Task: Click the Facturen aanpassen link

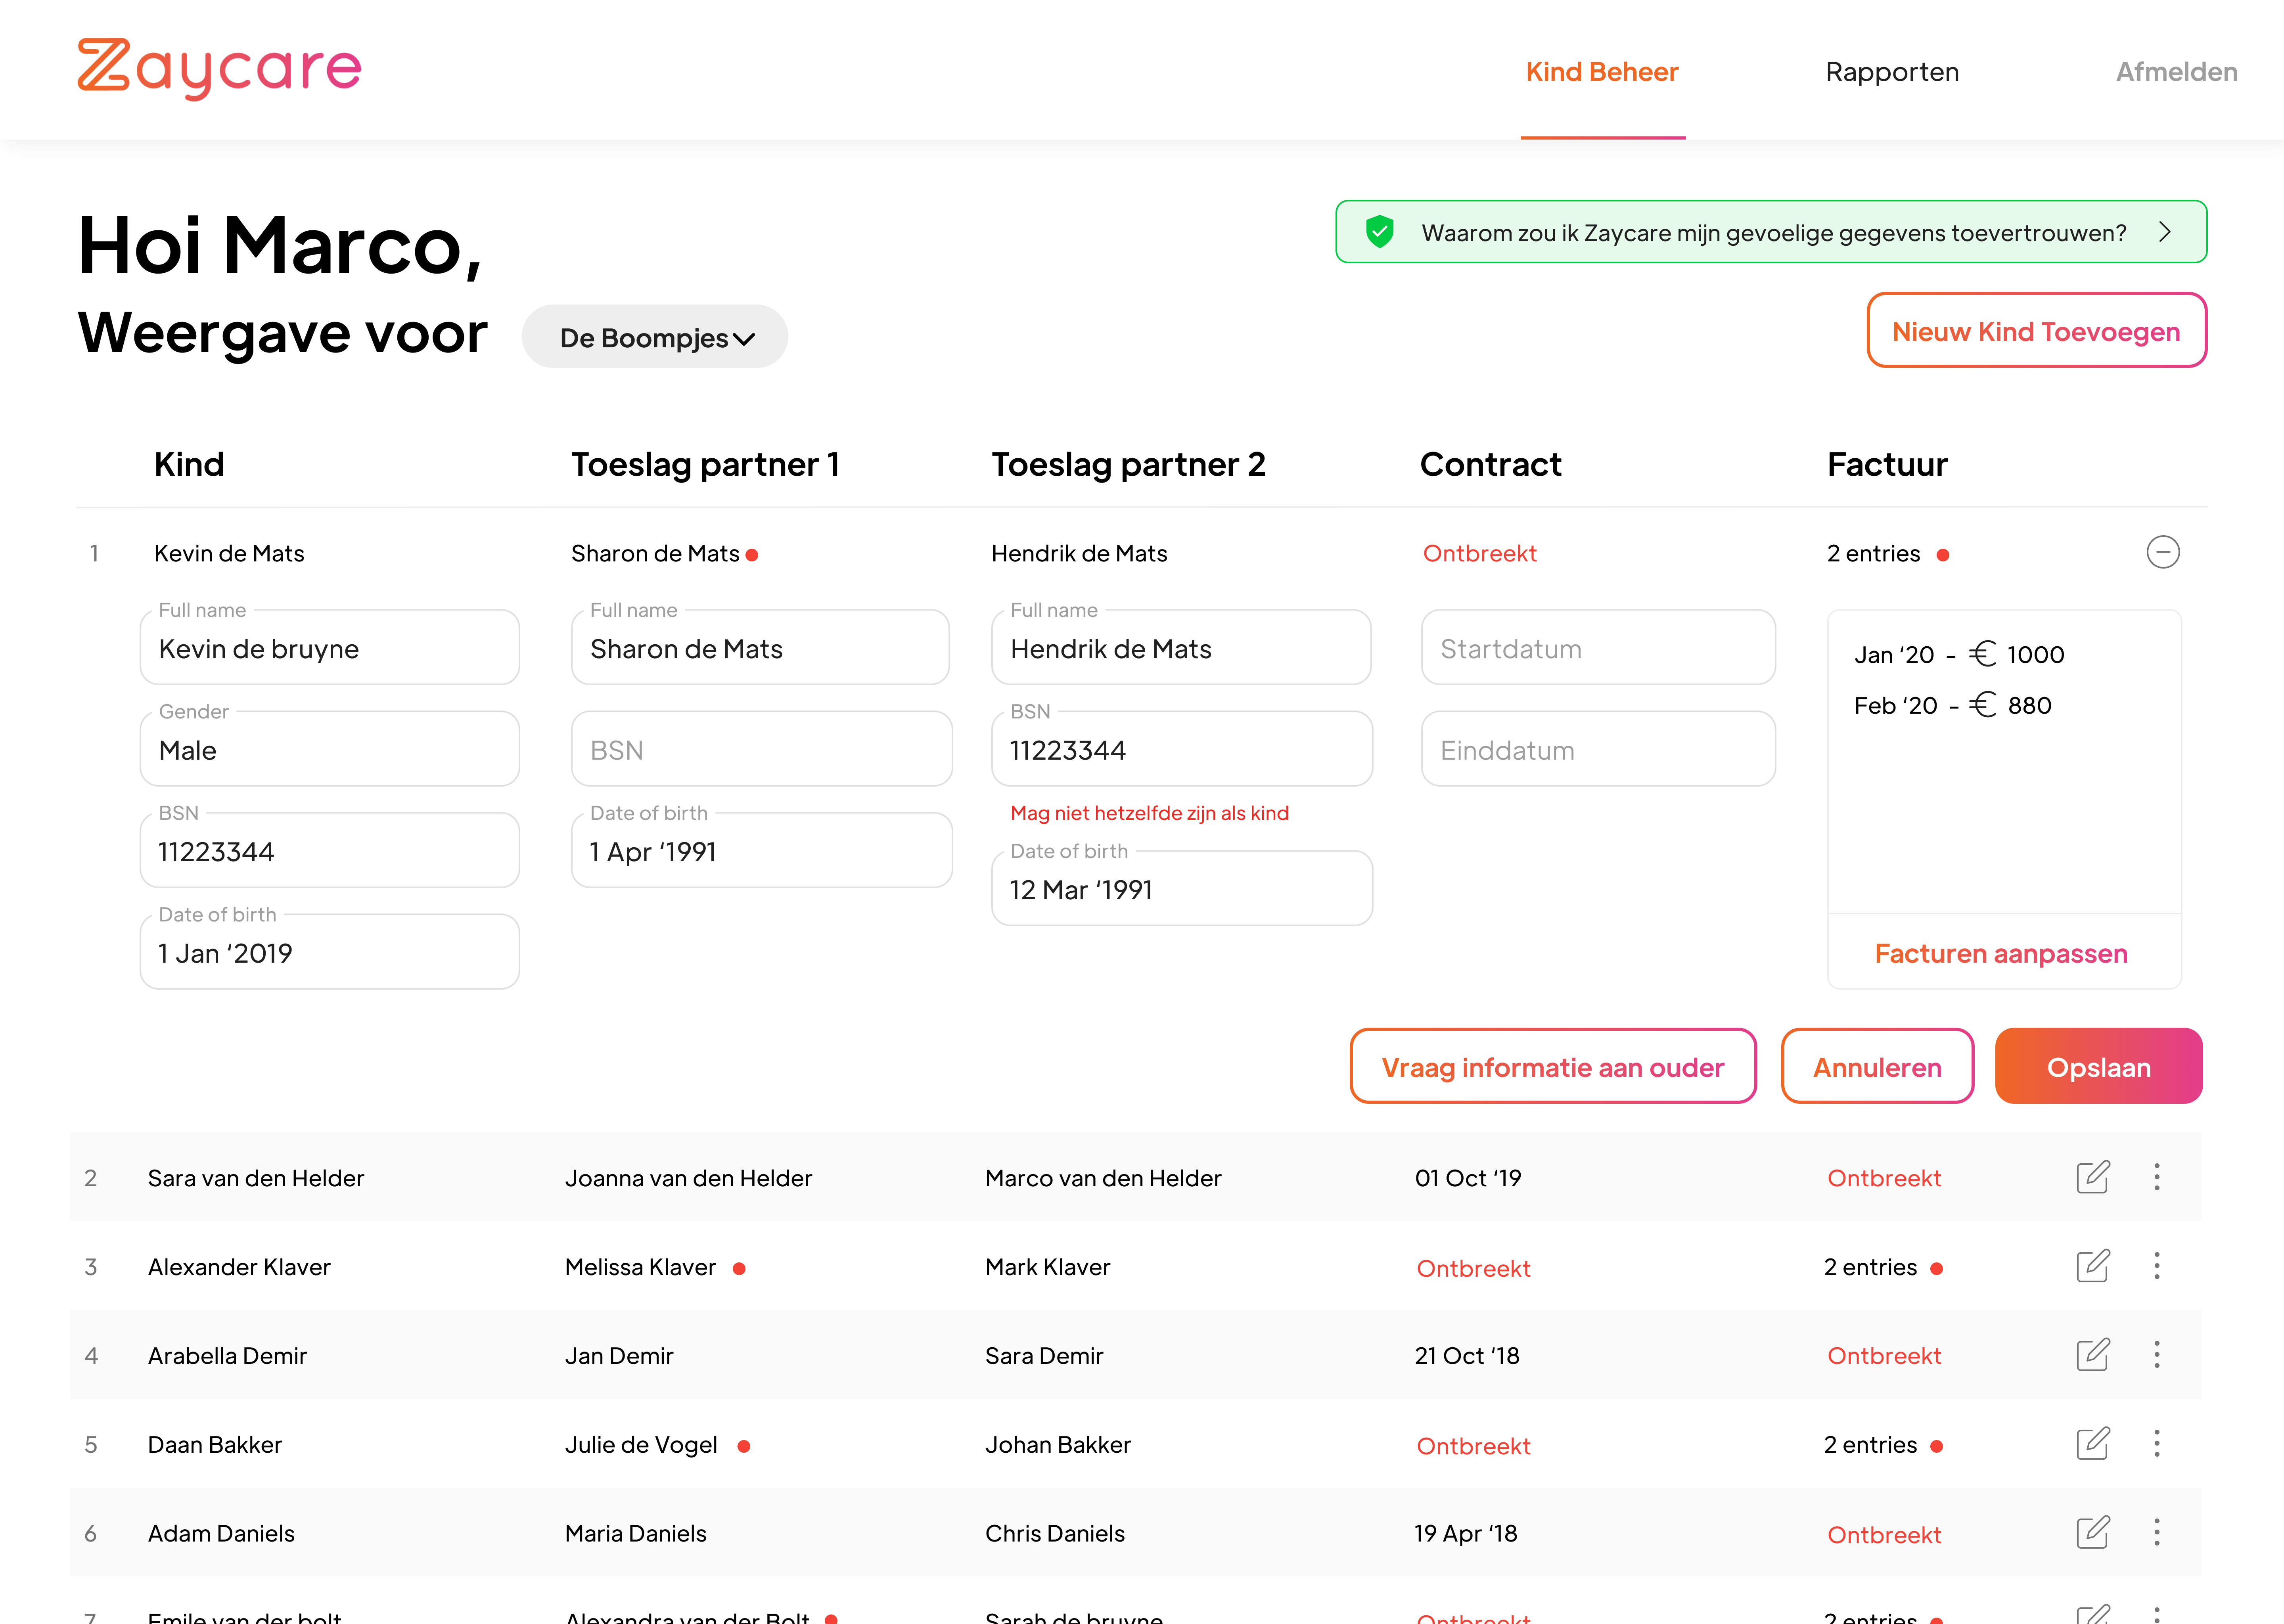Action: point(2001,953)
